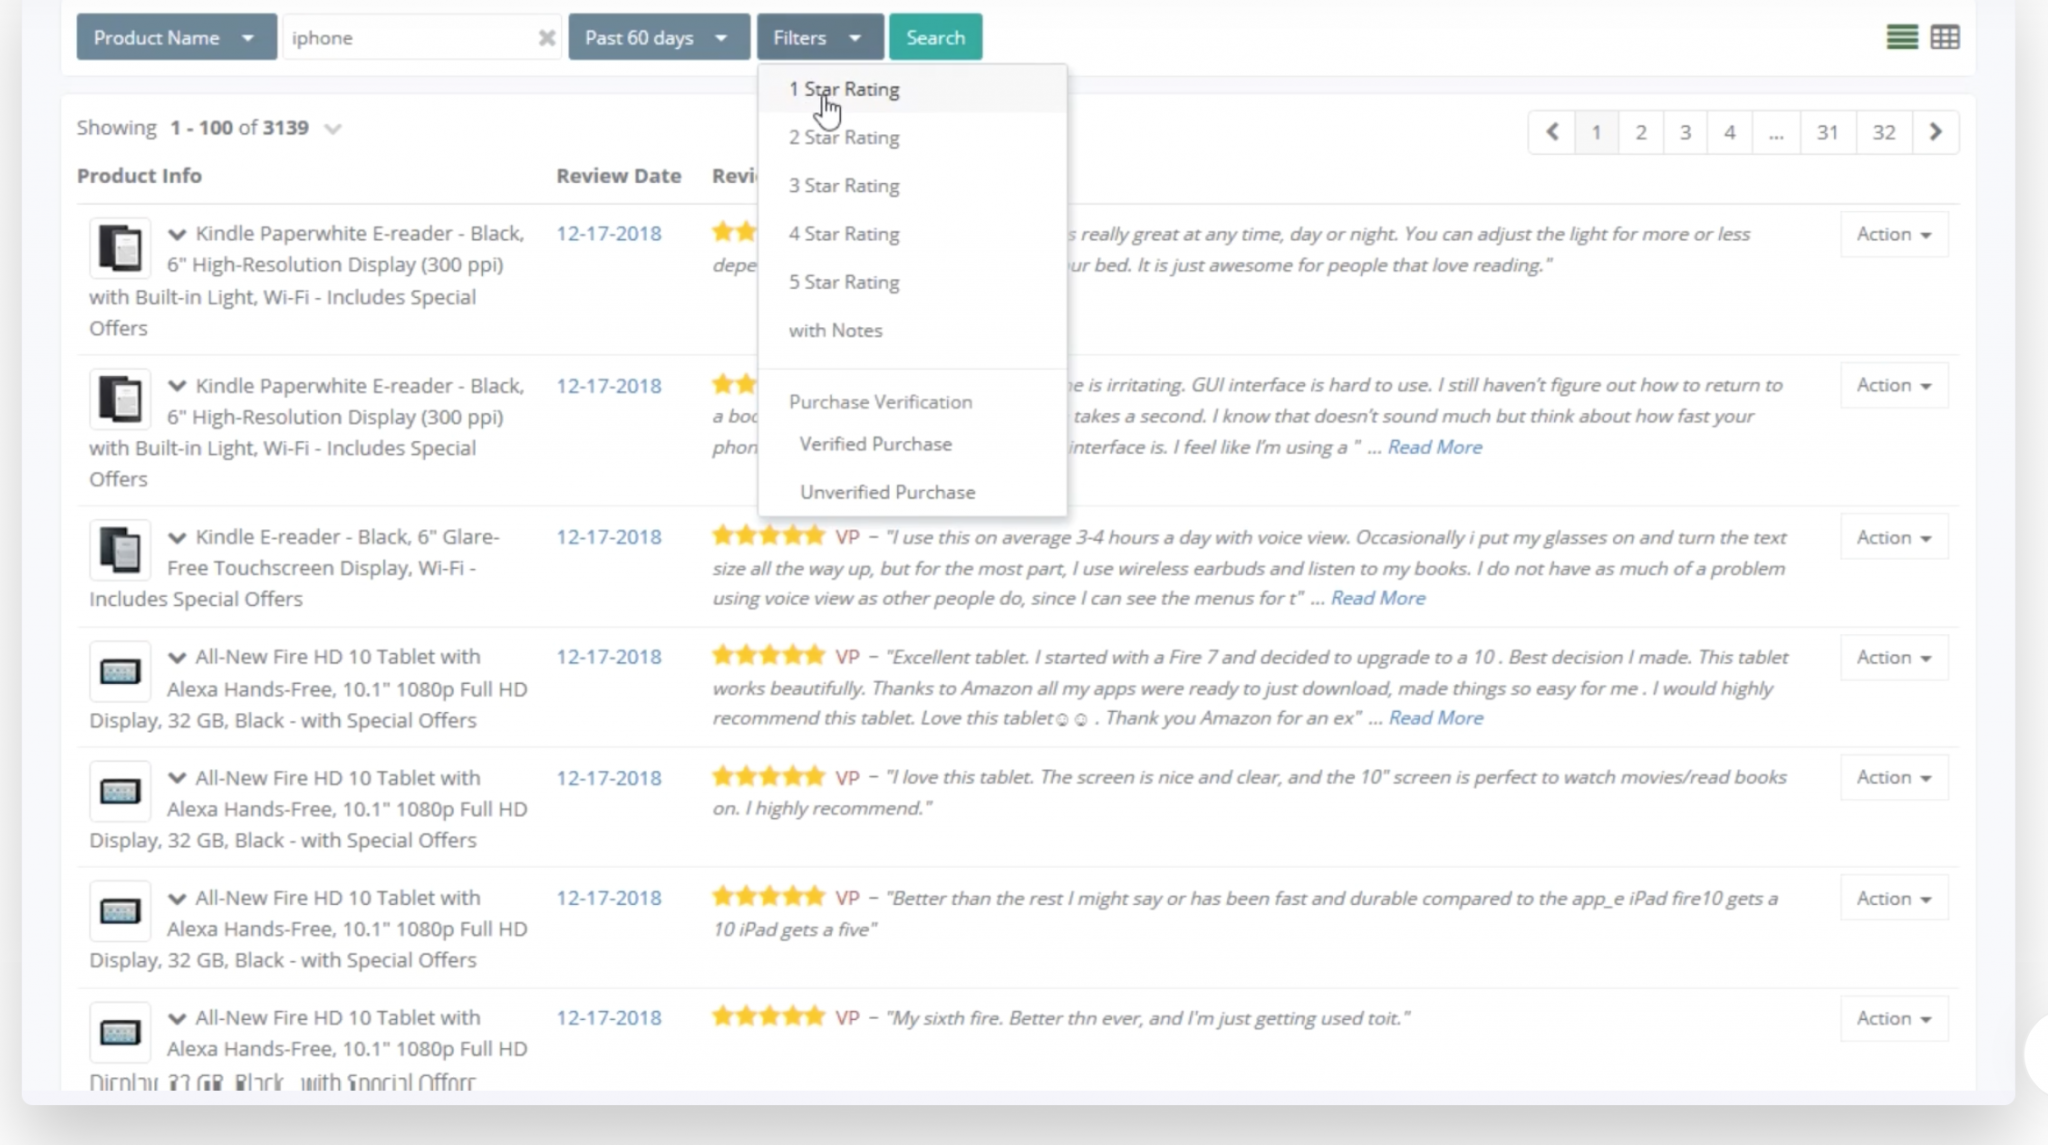The width and height of the screenshot is (2048, 1145).
Task: Expand Kindle E-reader Glare-Free row chevron
Action: [x=177, y=537]
